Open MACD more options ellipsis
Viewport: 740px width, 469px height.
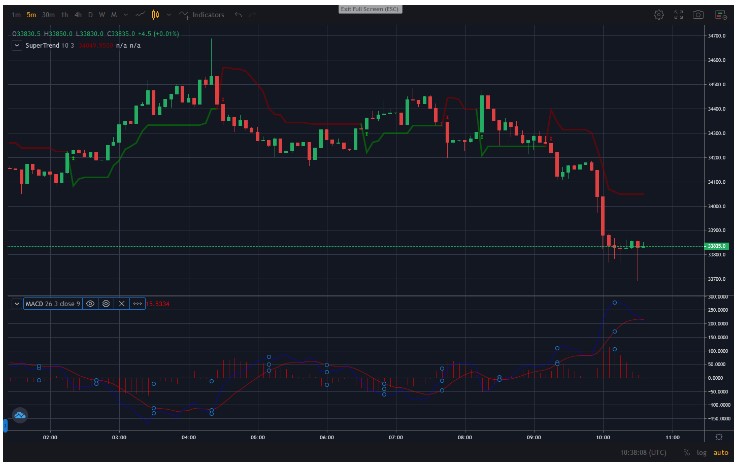click(137, 304)
